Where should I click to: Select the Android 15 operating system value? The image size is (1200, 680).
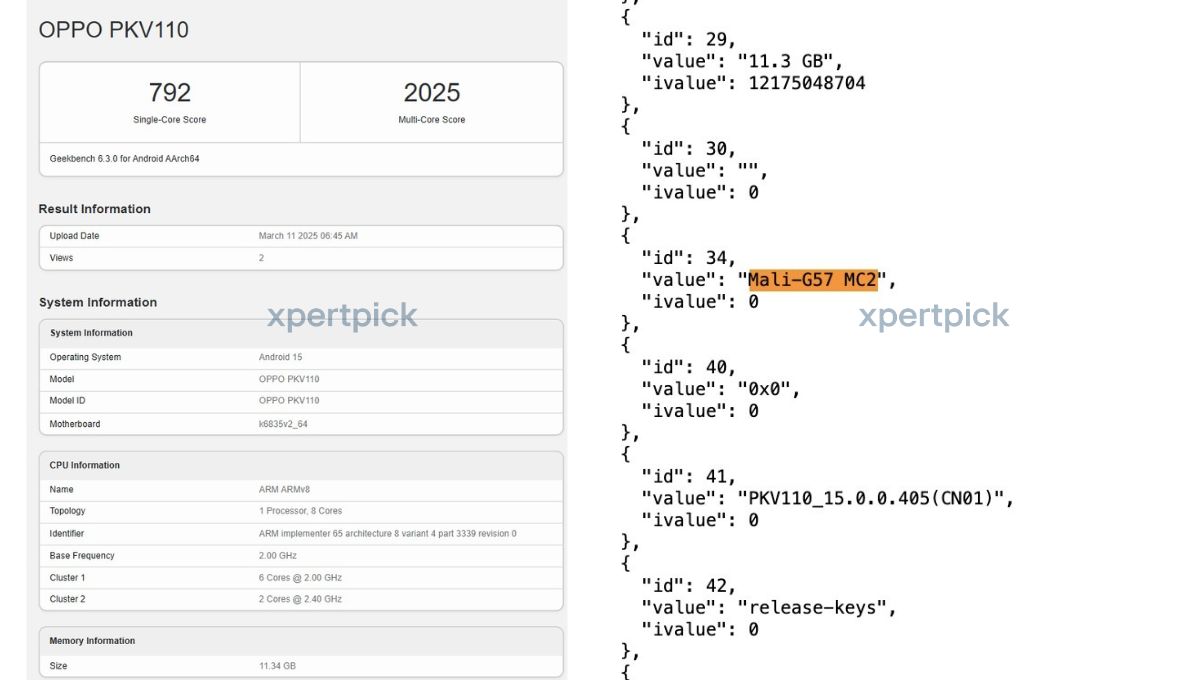[280, 357]
